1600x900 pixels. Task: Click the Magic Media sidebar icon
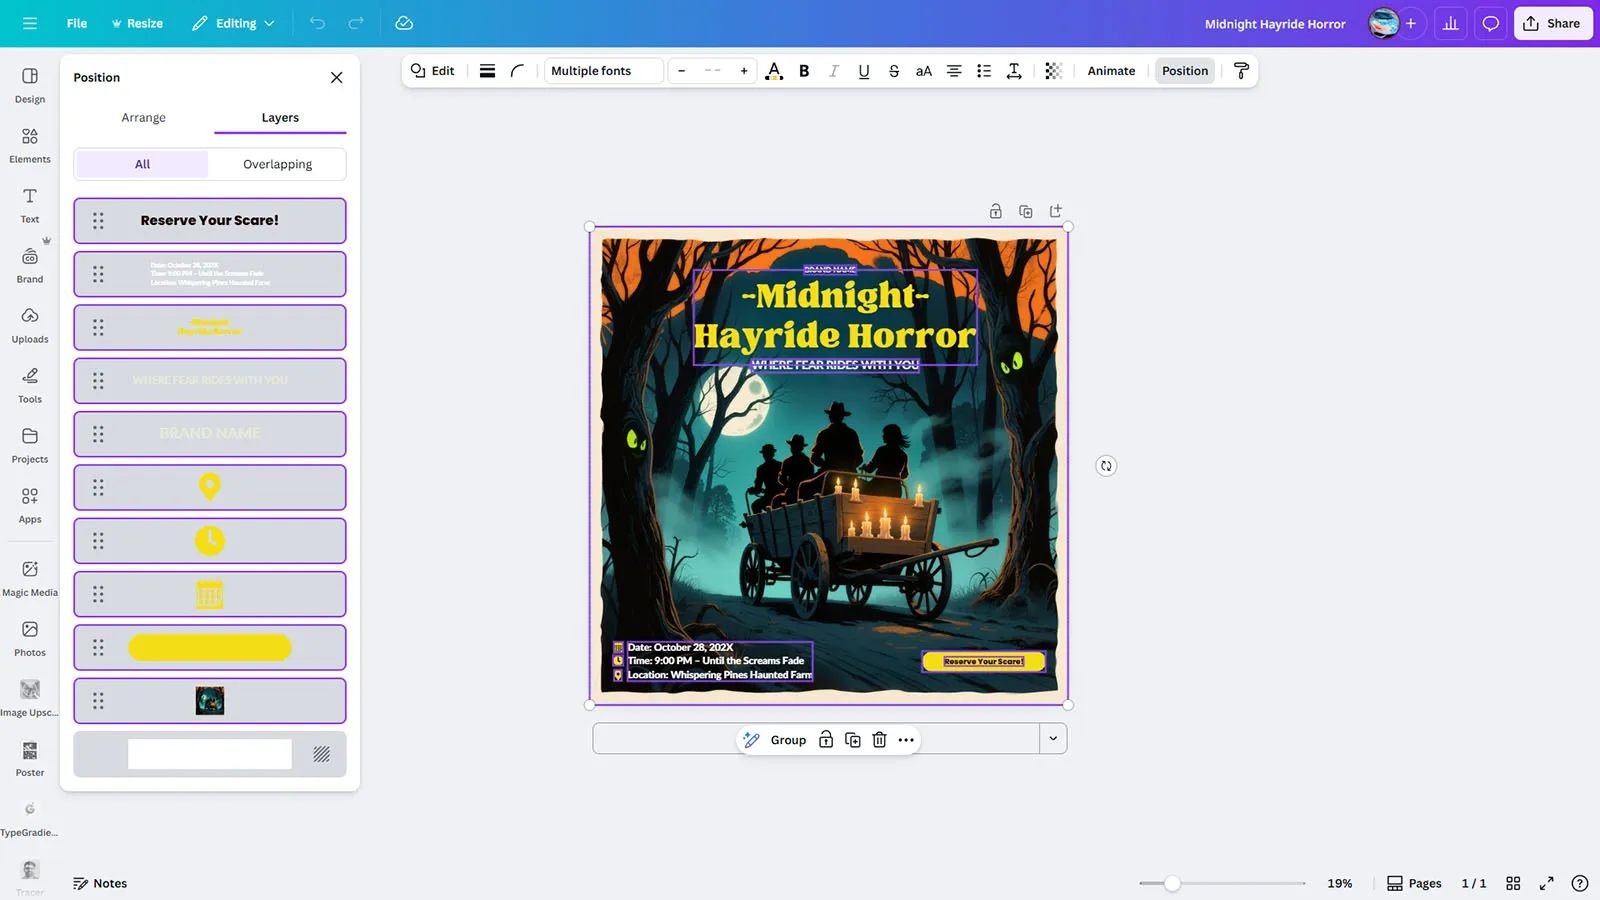tap(30, 578)
